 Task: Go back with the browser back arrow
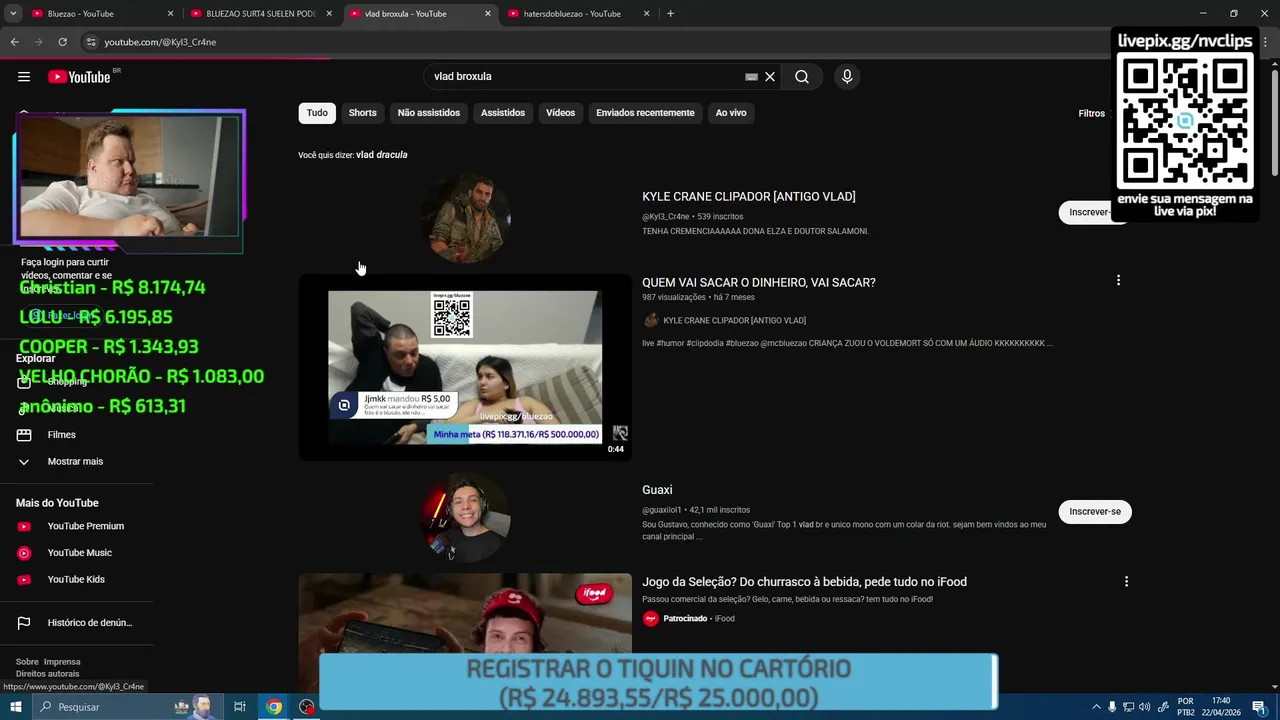[14, 42]
